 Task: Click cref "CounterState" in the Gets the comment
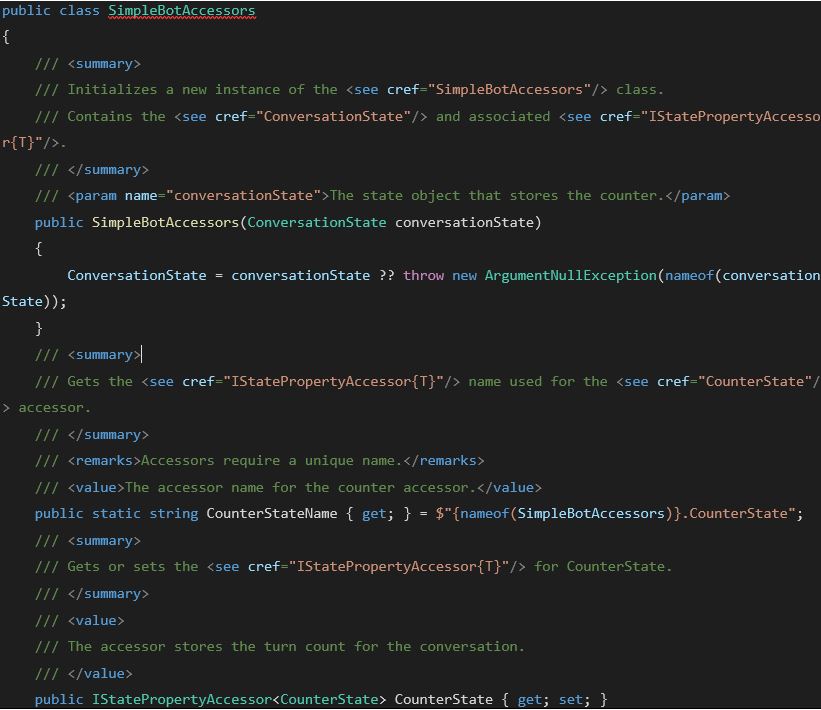(755, 381)
